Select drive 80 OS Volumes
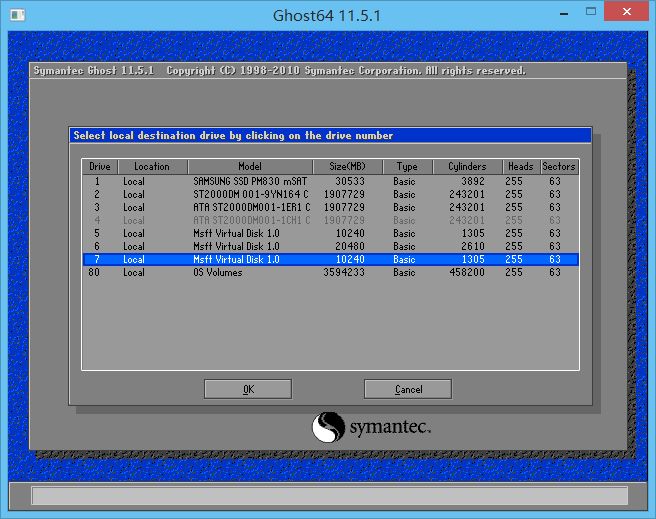656x519 pixels. pyautogui.click(x=329, y=272)
